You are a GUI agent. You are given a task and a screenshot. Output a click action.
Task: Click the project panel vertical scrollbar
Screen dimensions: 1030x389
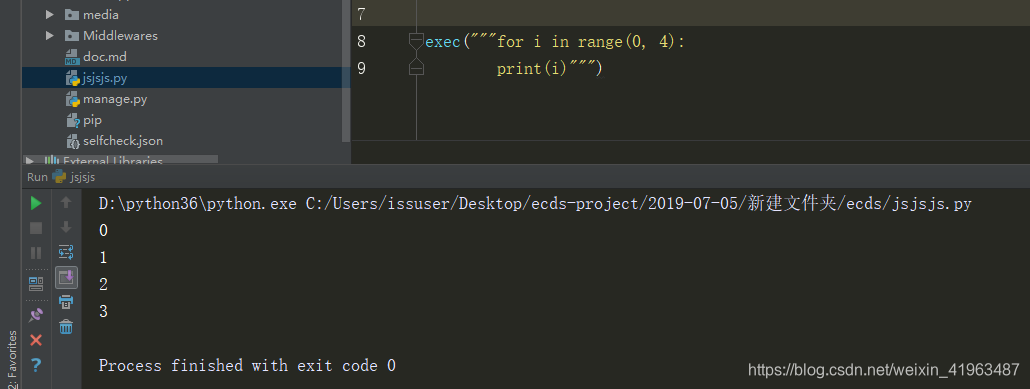point(346,71)
